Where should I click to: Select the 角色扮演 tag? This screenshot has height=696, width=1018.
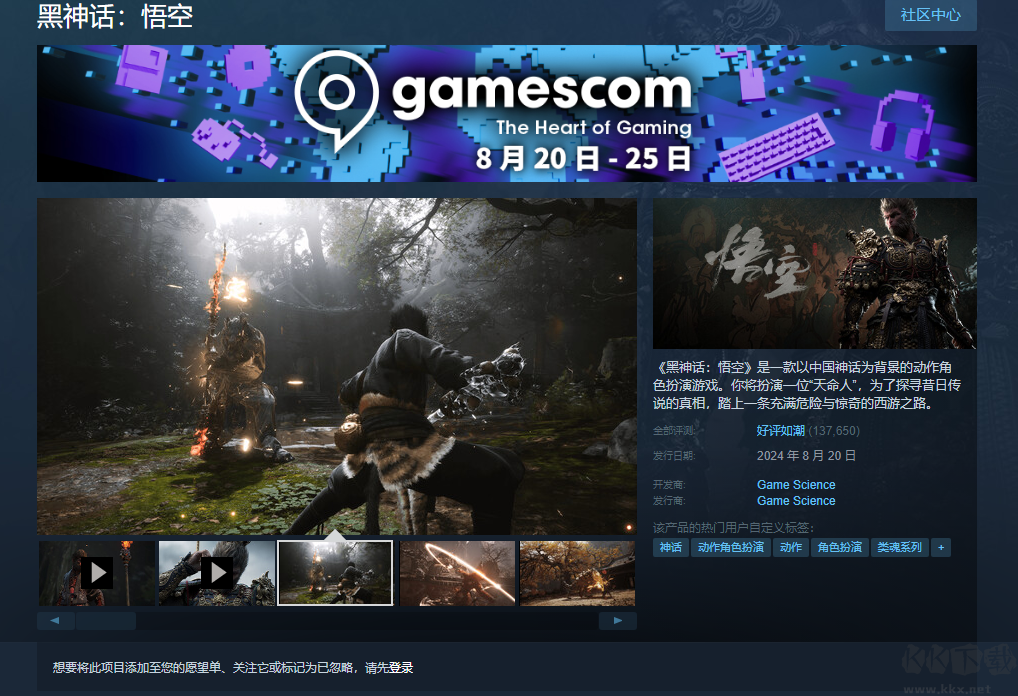click(839, 547)
